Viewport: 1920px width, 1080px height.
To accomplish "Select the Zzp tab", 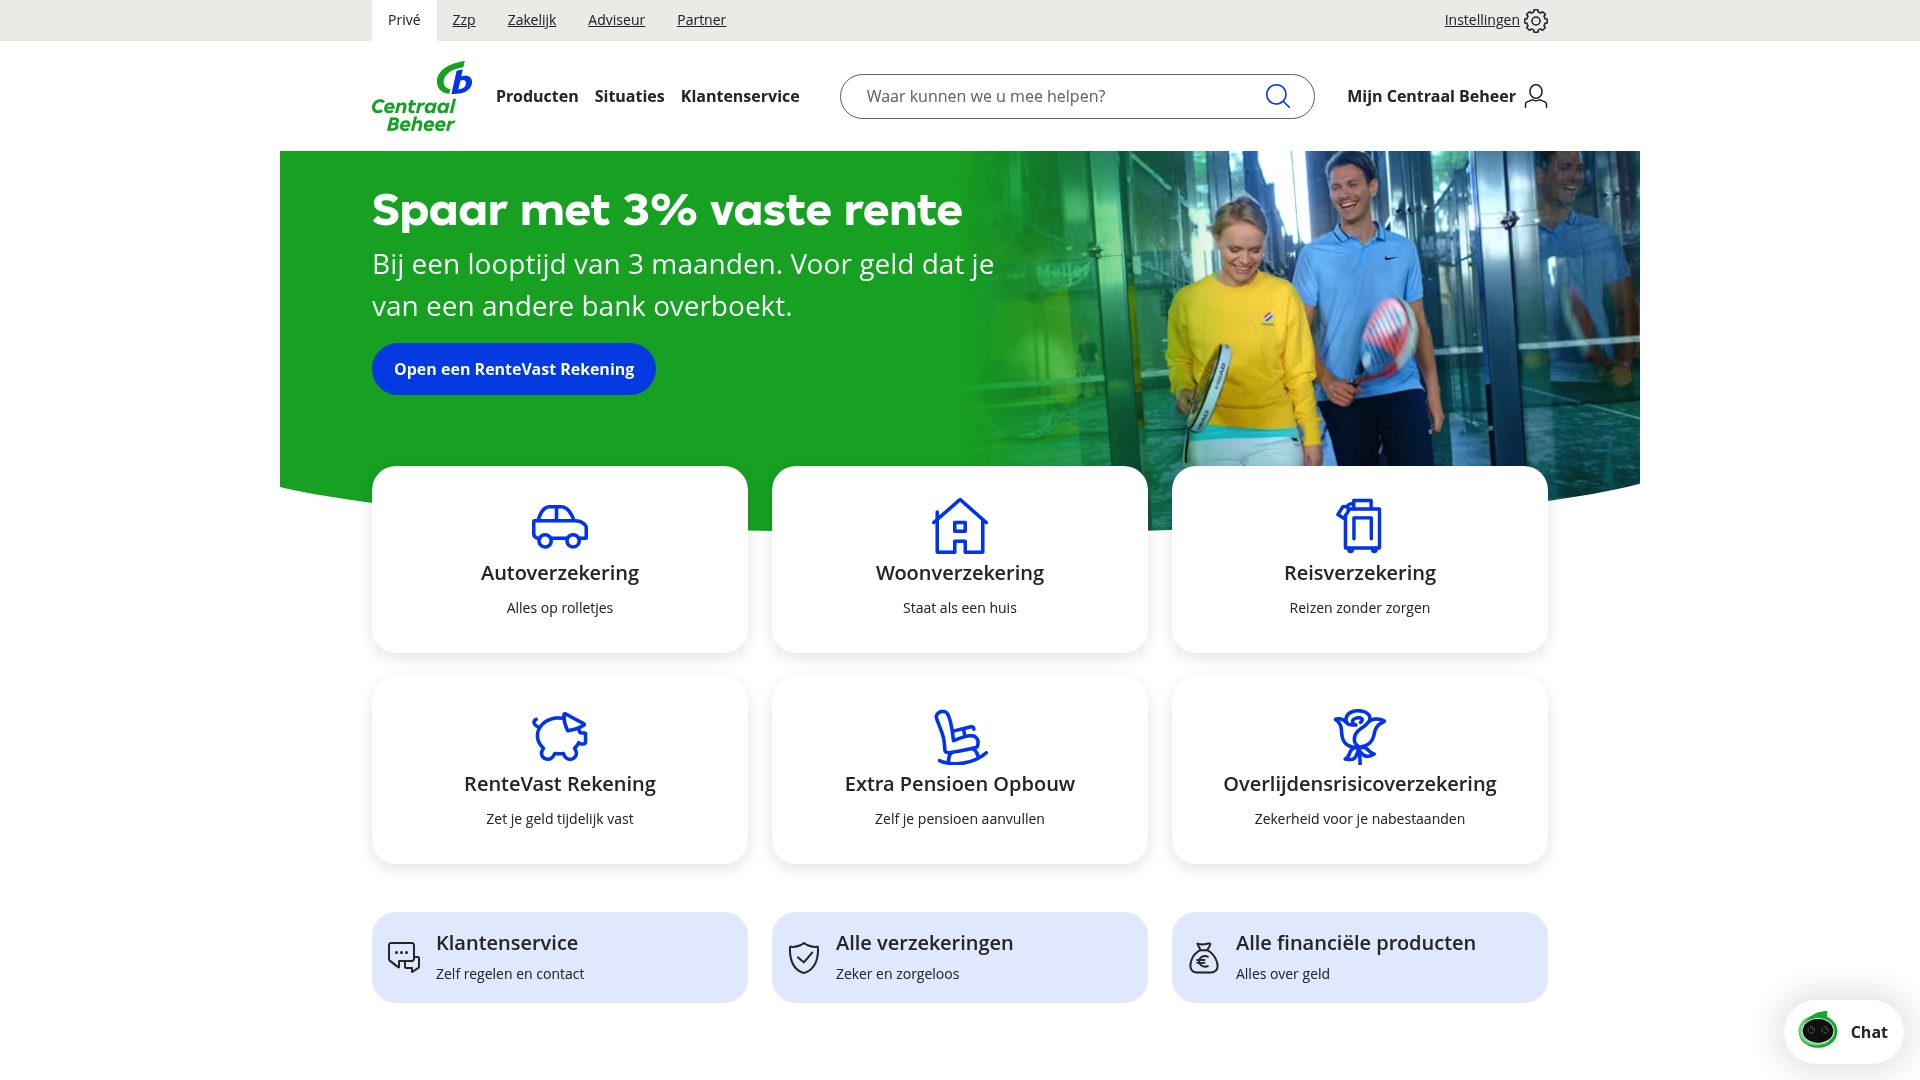I will point(463,20).
